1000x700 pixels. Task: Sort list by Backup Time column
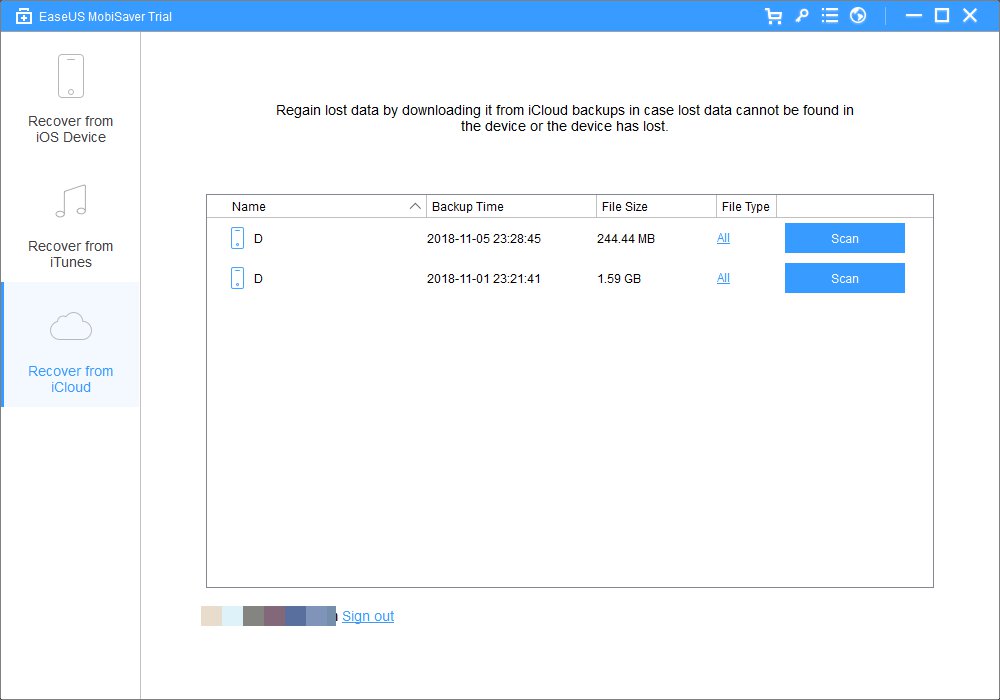point(467,207)
